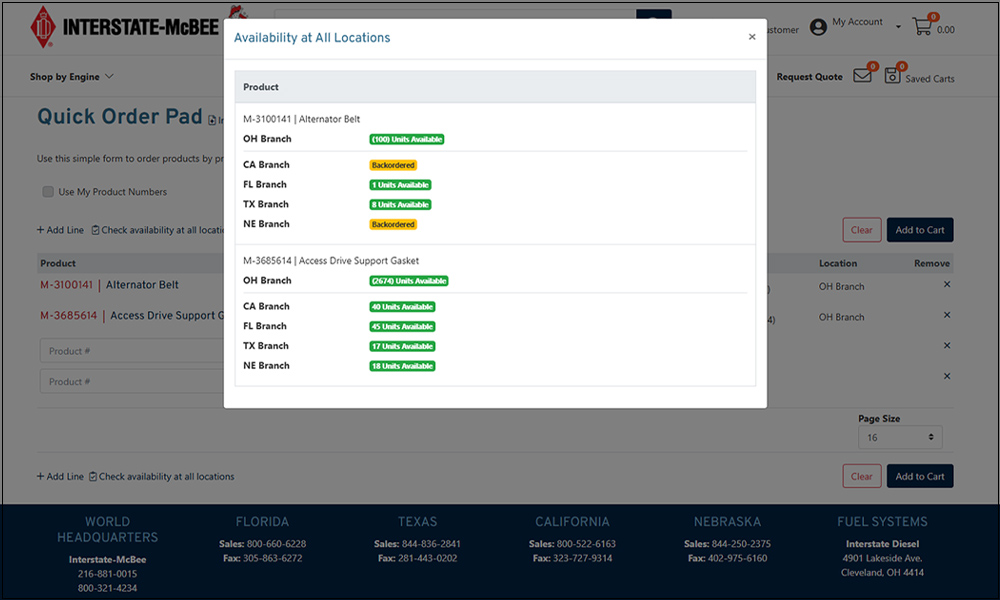Click the Location column header
Screen dimensions: 1000x600
coord(838,263)
